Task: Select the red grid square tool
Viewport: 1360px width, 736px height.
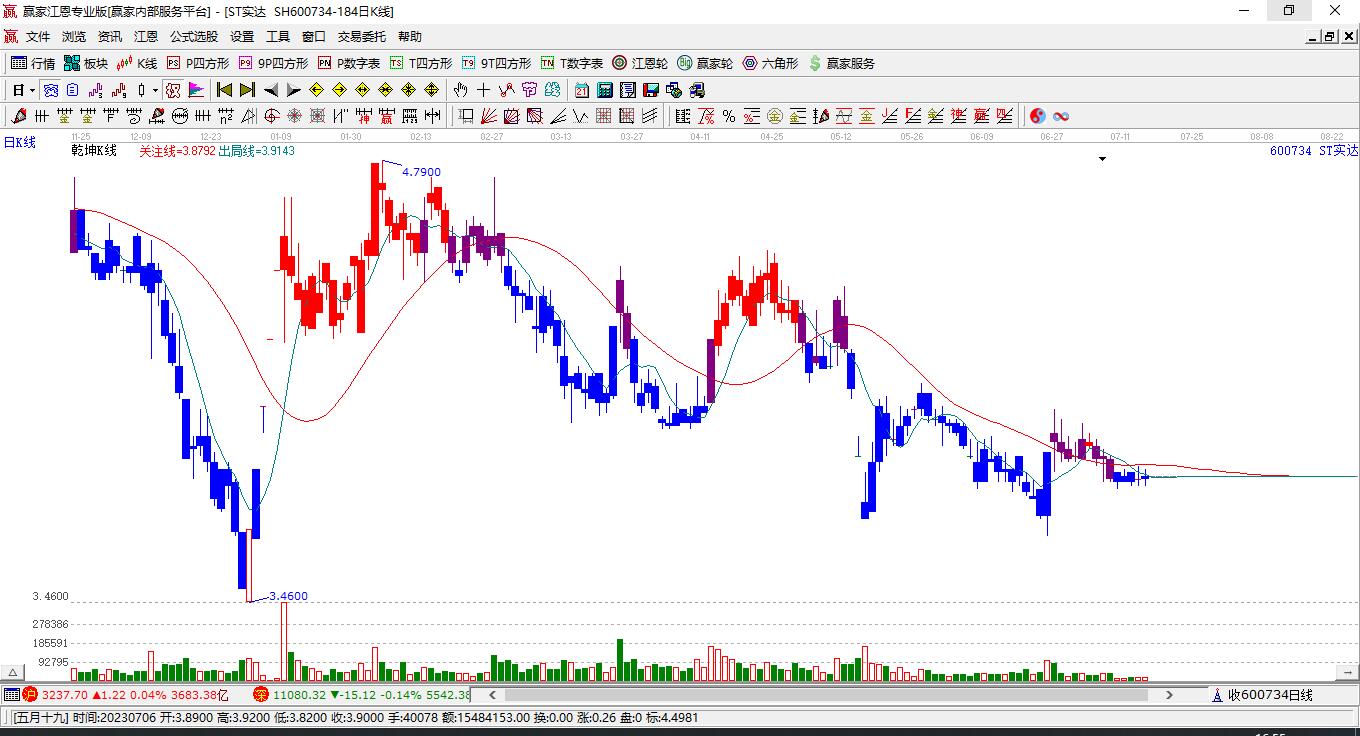Action: point(604,116)
